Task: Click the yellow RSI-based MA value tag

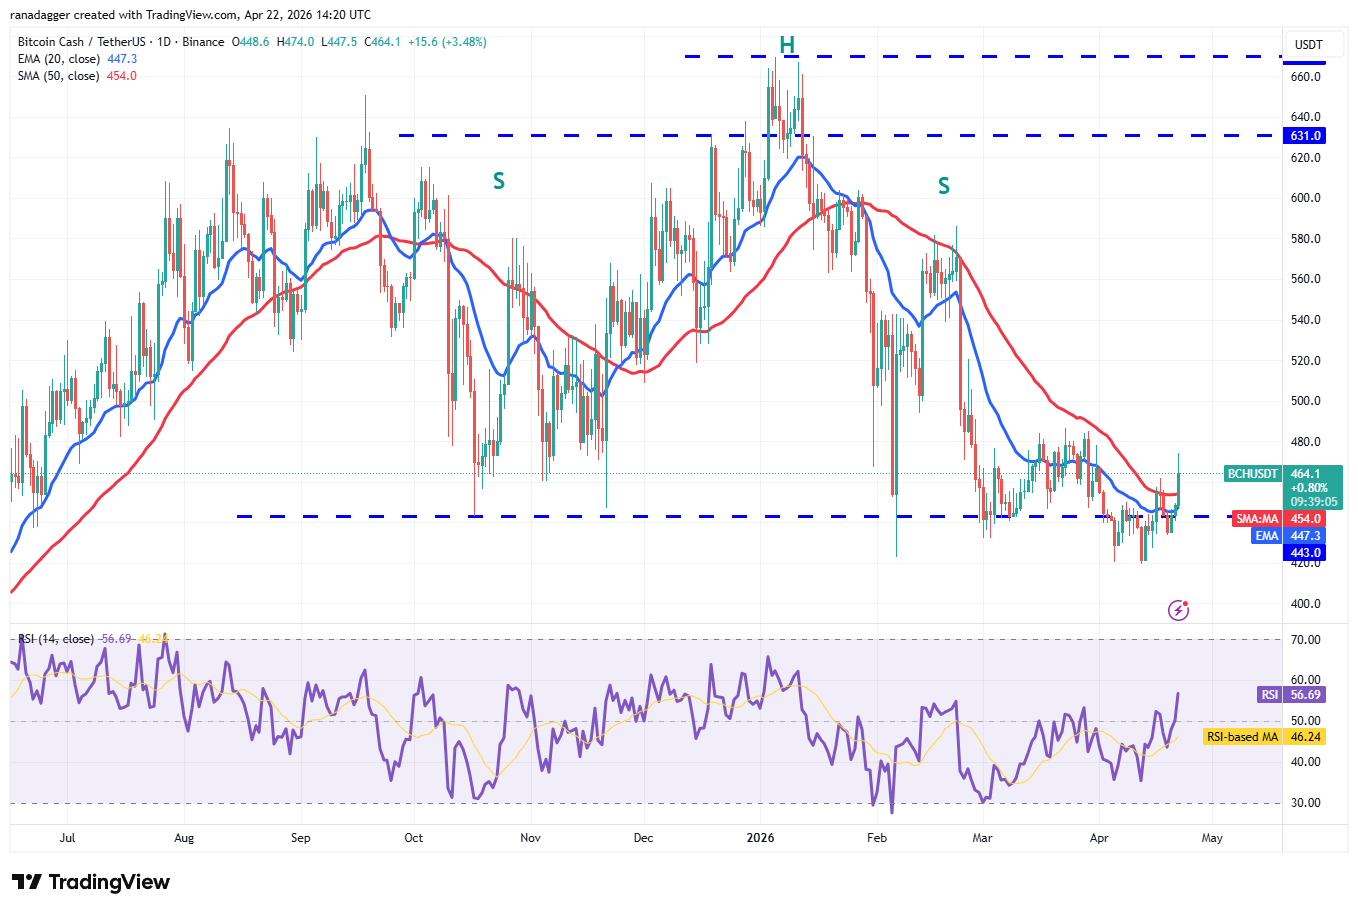Action: [x=1265, y=737]
